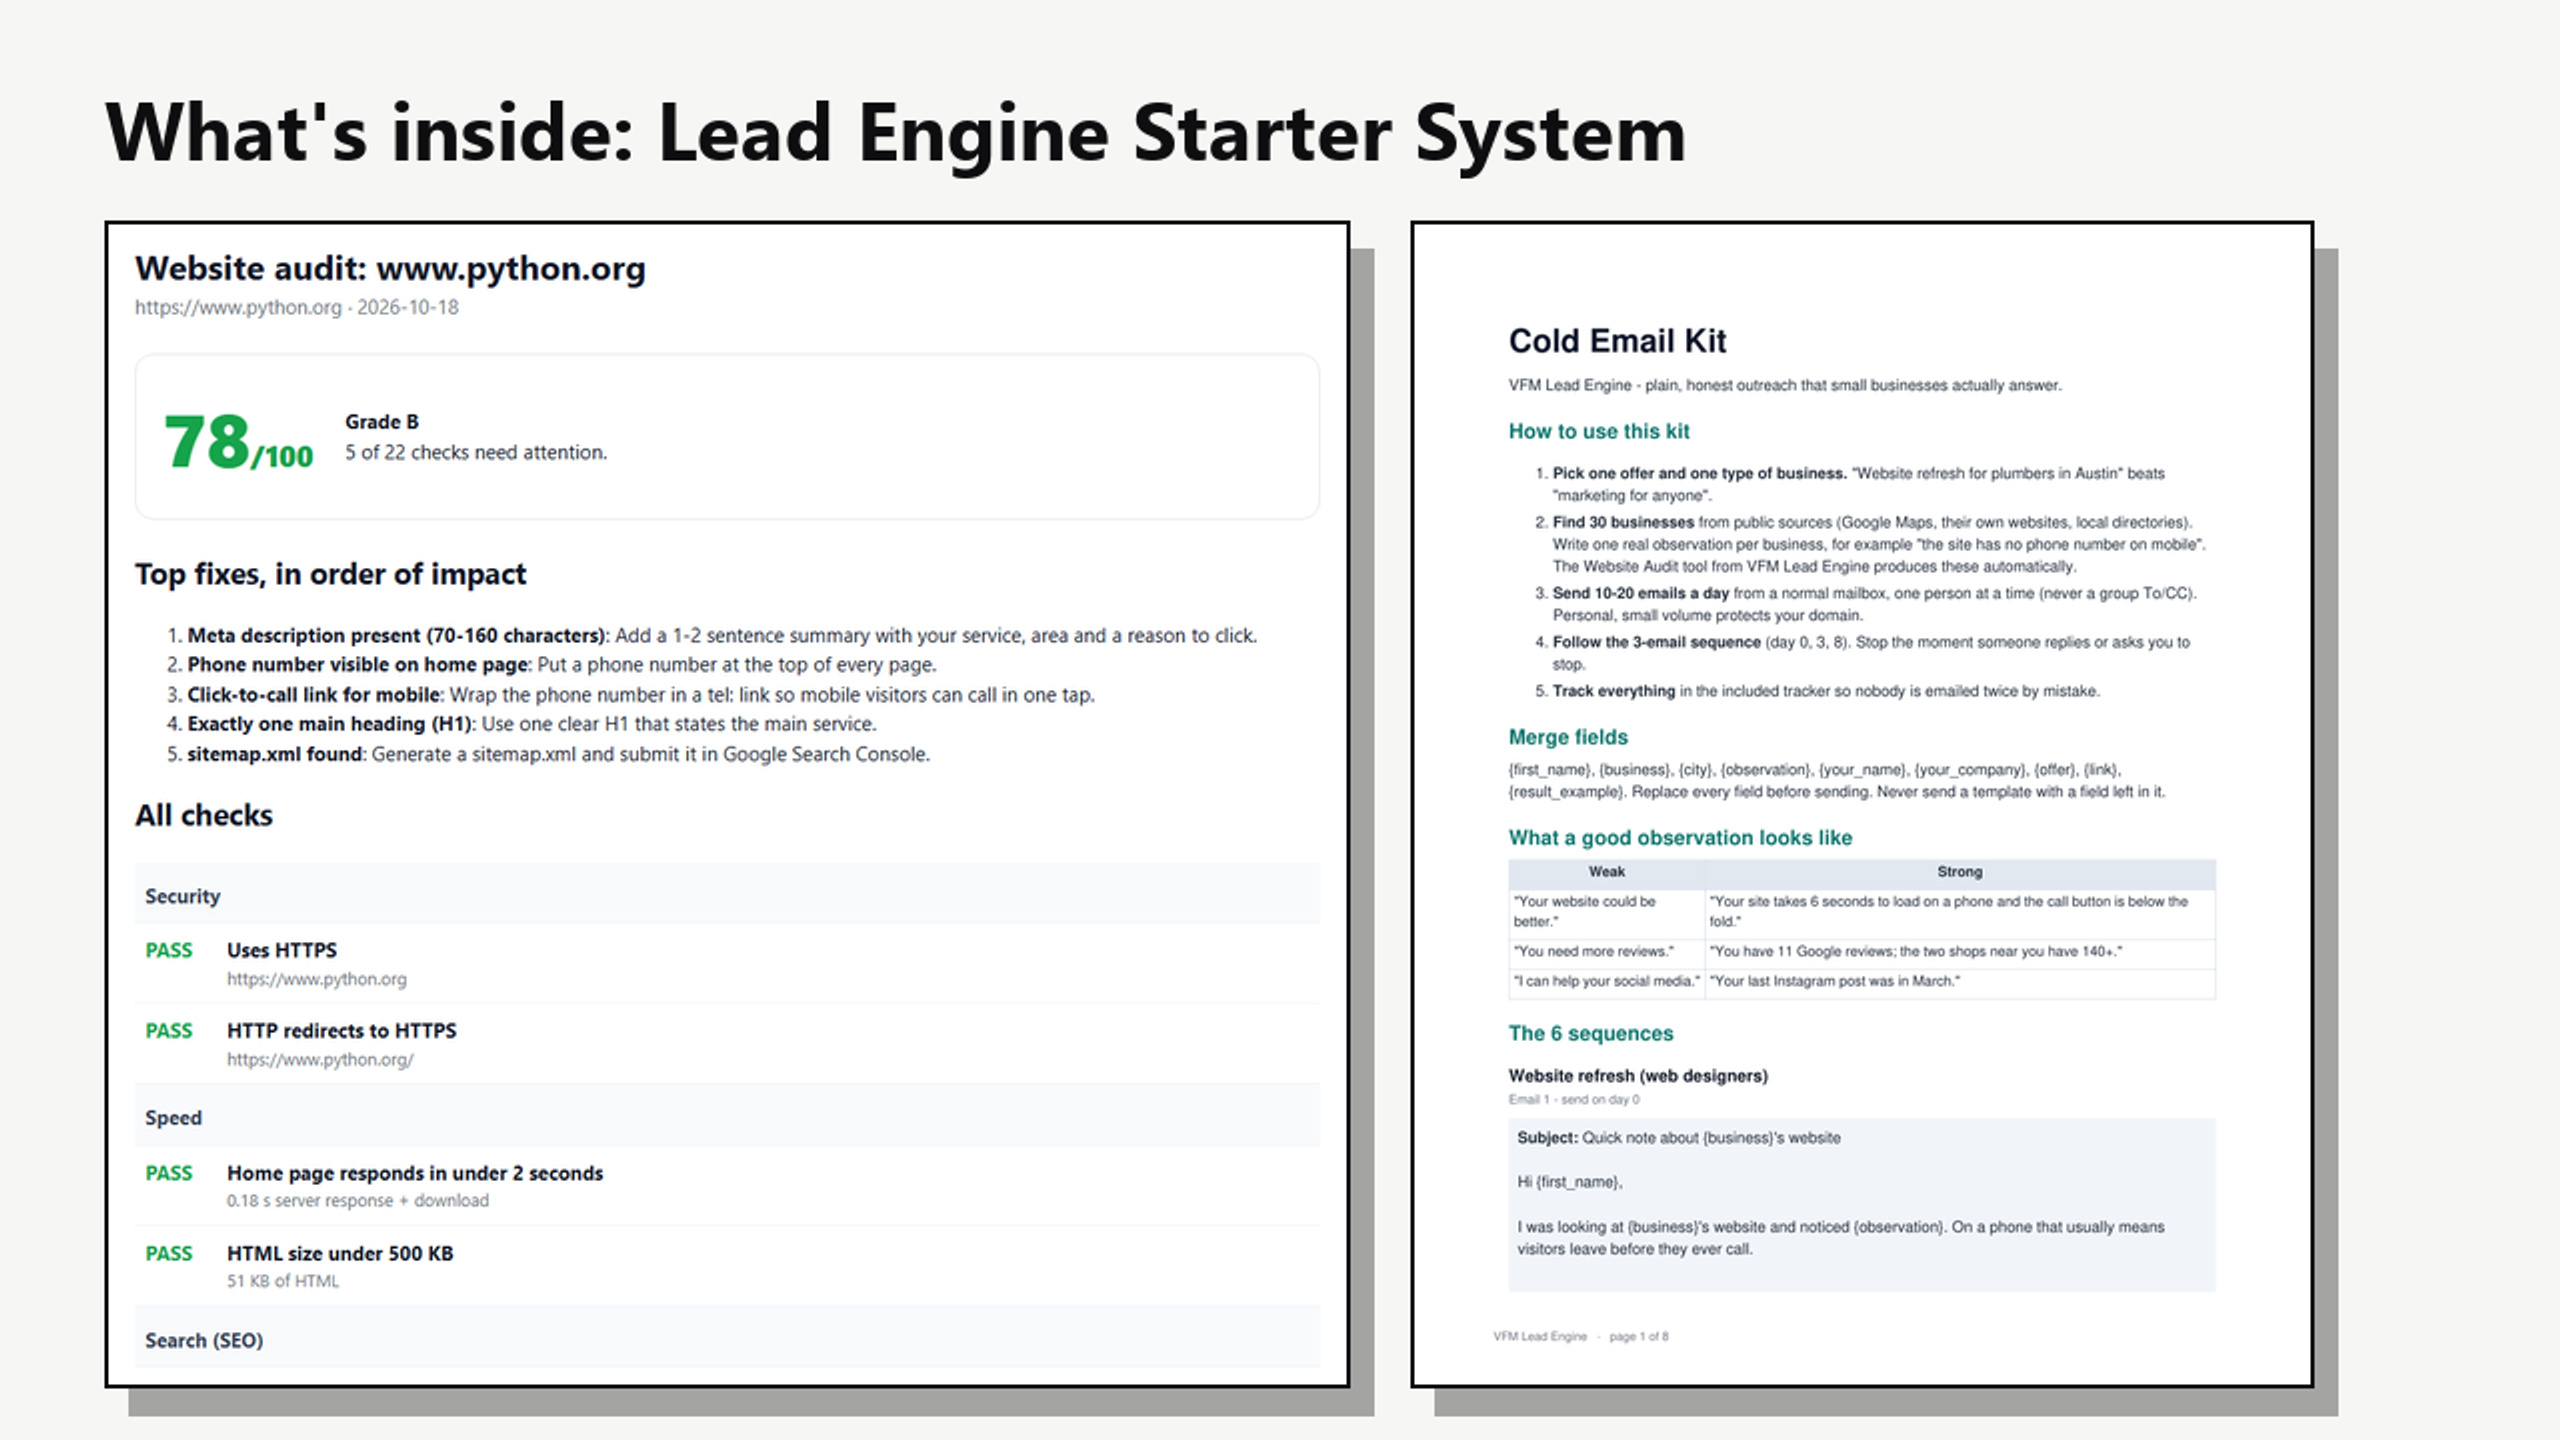
Task: Click the 'https://www.python.org - 2026-10-18' subtitle
Action: tap(297, 307)
